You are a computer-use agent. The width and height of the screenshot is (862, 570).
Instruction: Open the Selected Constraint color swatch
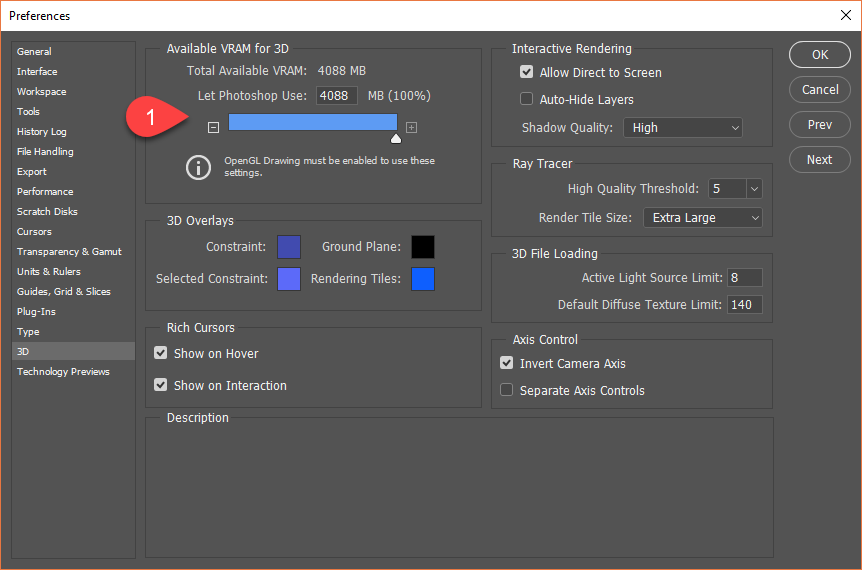pos(289,279)
